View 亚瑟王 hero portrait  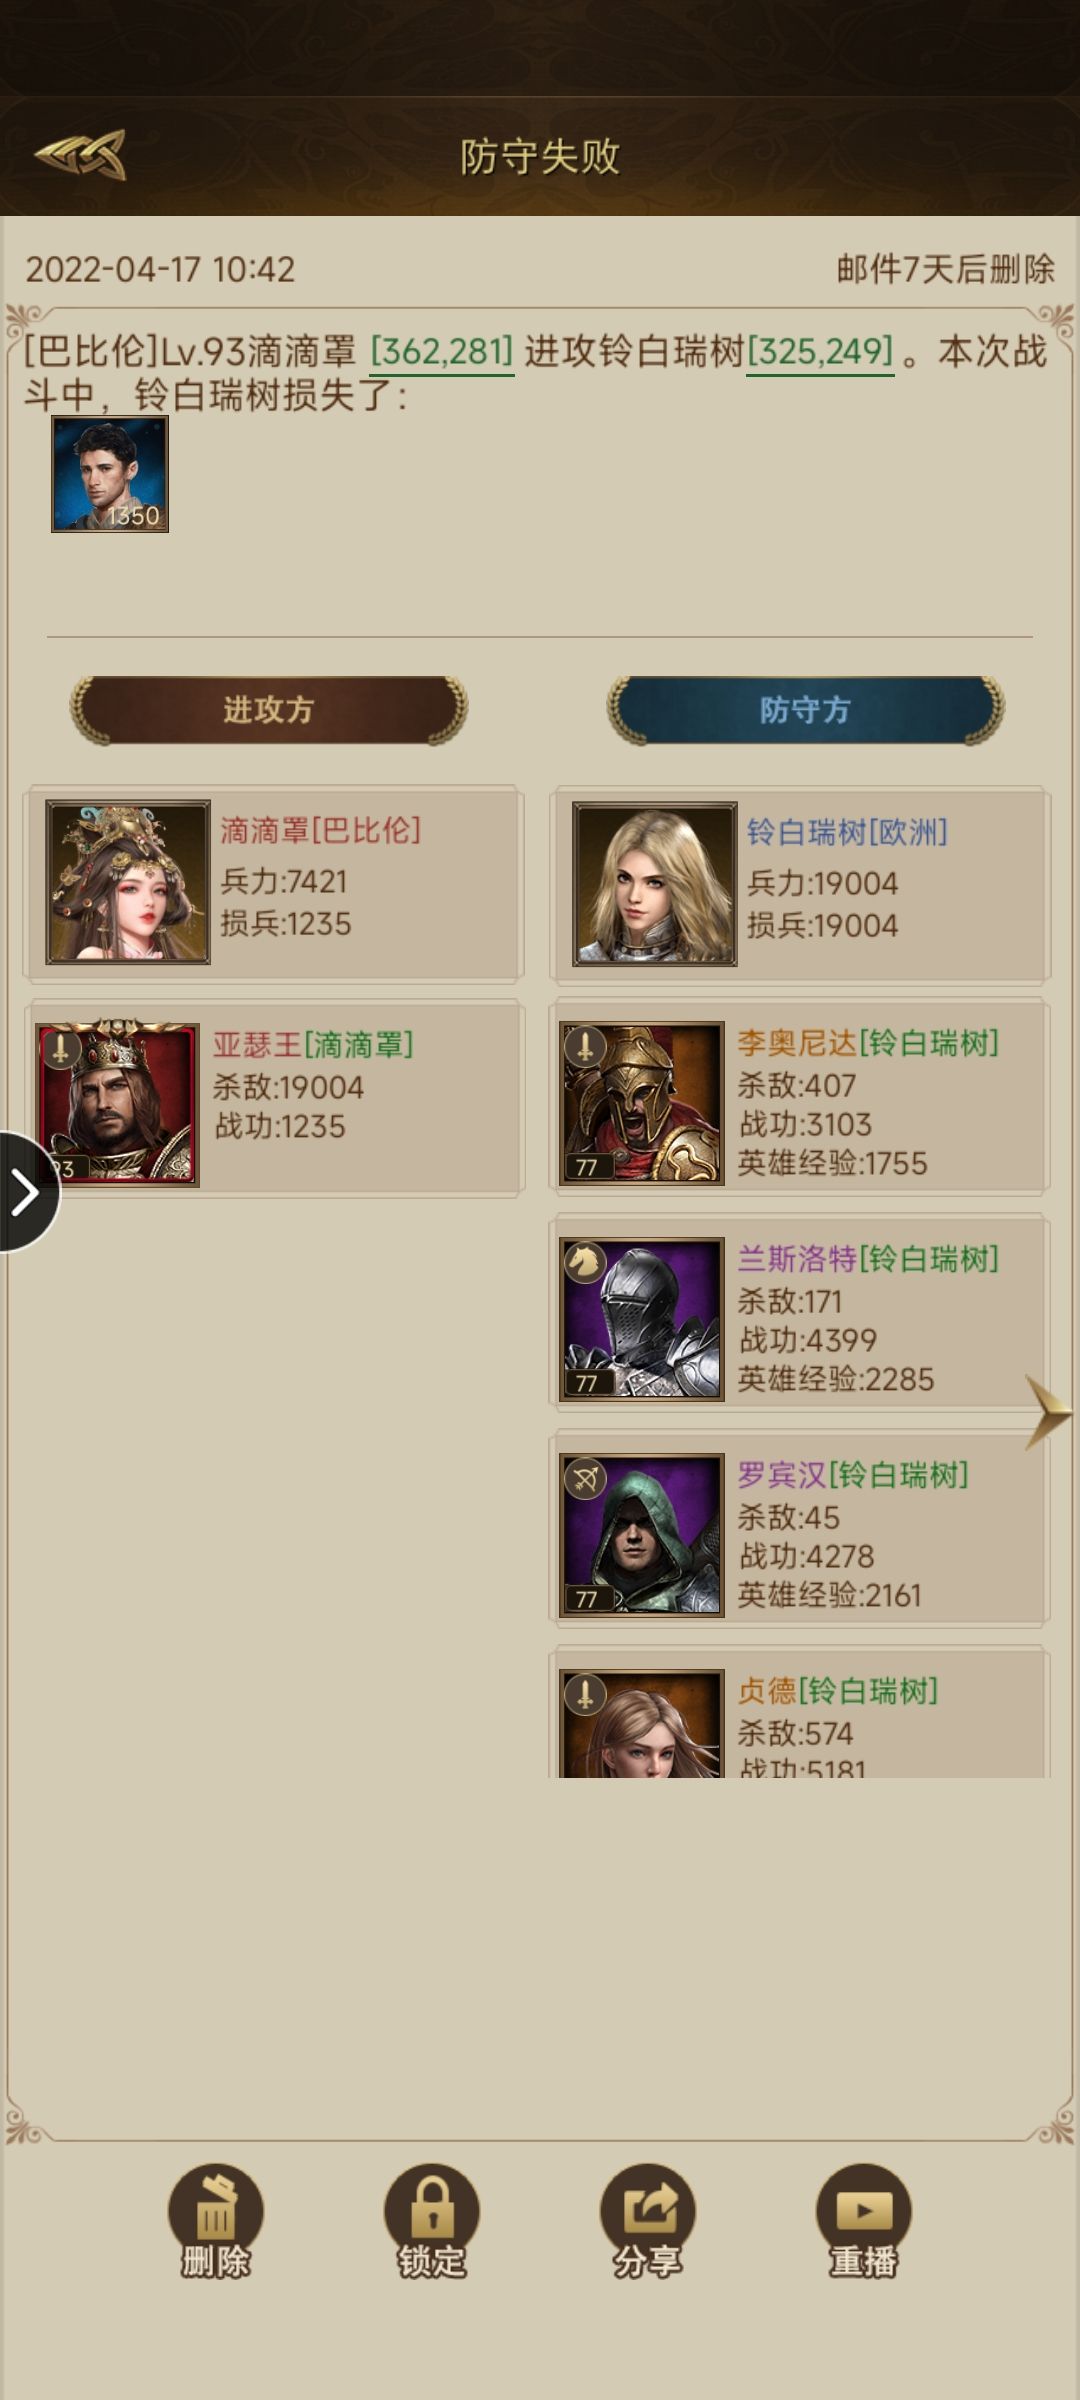(x=118, y=1104)
